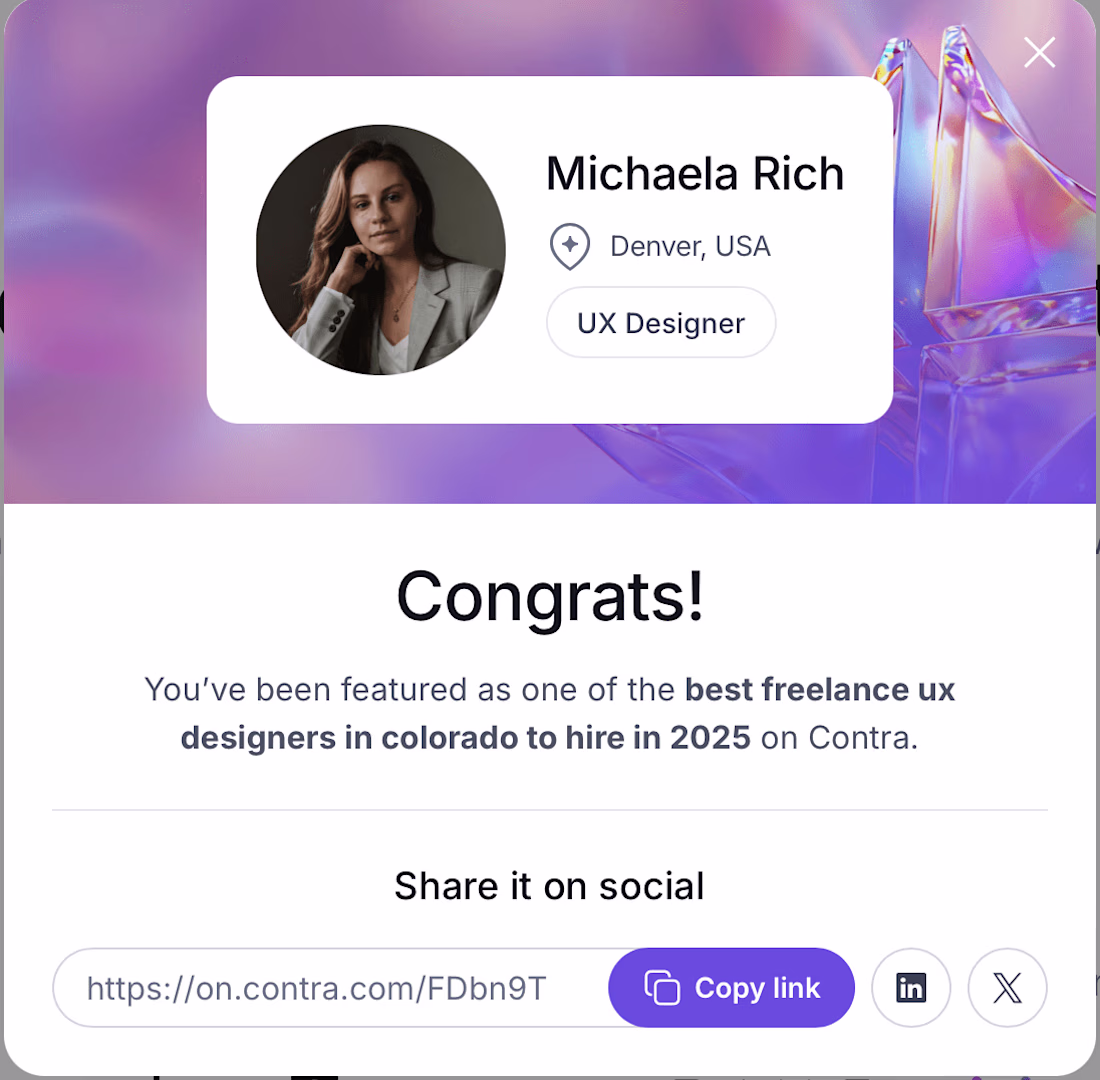Close the congrats dialog with the X
Image resolution: width=1100 pixels, height=1080 pixels.
(1039, 53)
